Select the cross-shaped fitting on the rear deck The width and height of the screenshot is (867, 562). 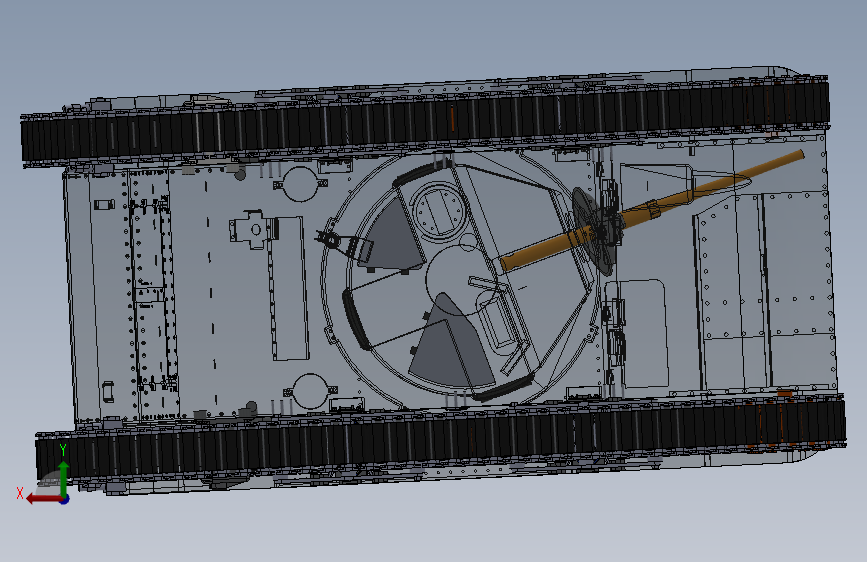coord(252,229)
